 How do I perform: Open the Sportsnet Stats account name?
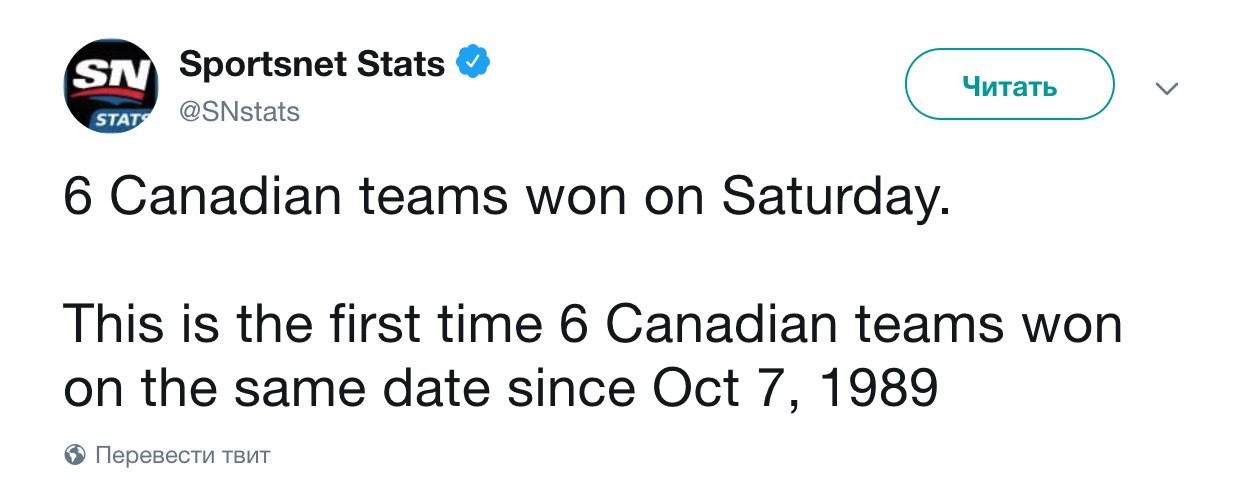point(312,65)
